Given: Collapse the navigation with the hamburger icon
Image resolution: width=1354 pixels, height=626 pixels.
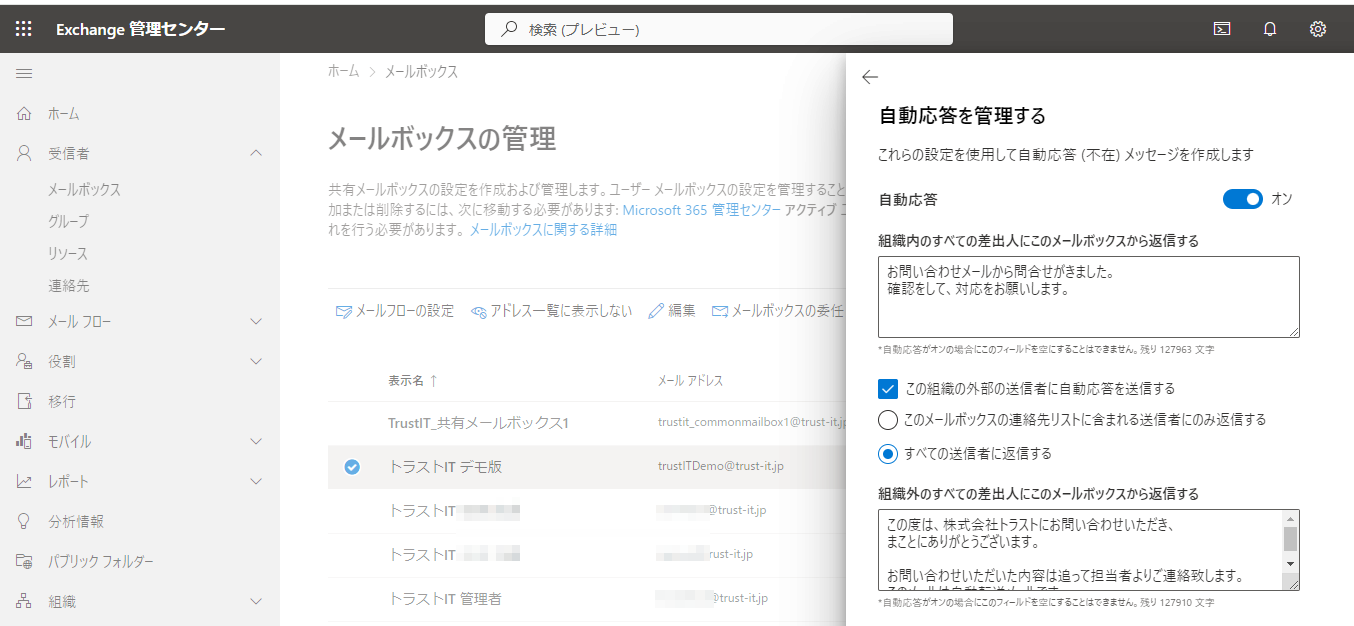Looking at the screenshot, I should pyautogui.click(x=24, y=73).
